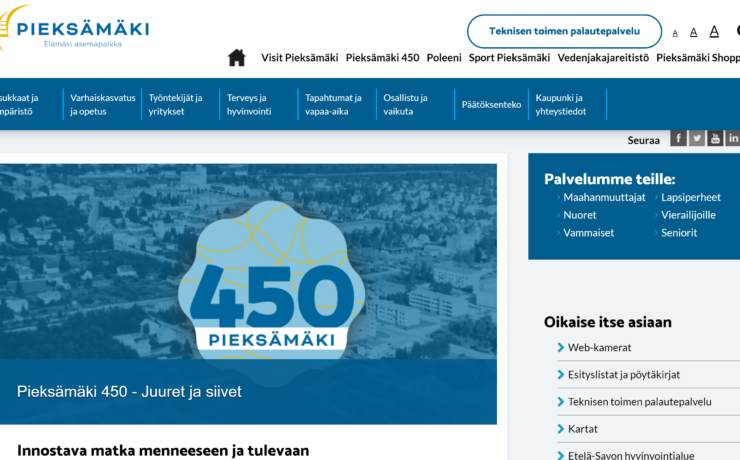Viewport: 740px width, 460px height.
Task: Open Esityslistat ja pöytäkirjat shortcut
Action: [623, 375]
